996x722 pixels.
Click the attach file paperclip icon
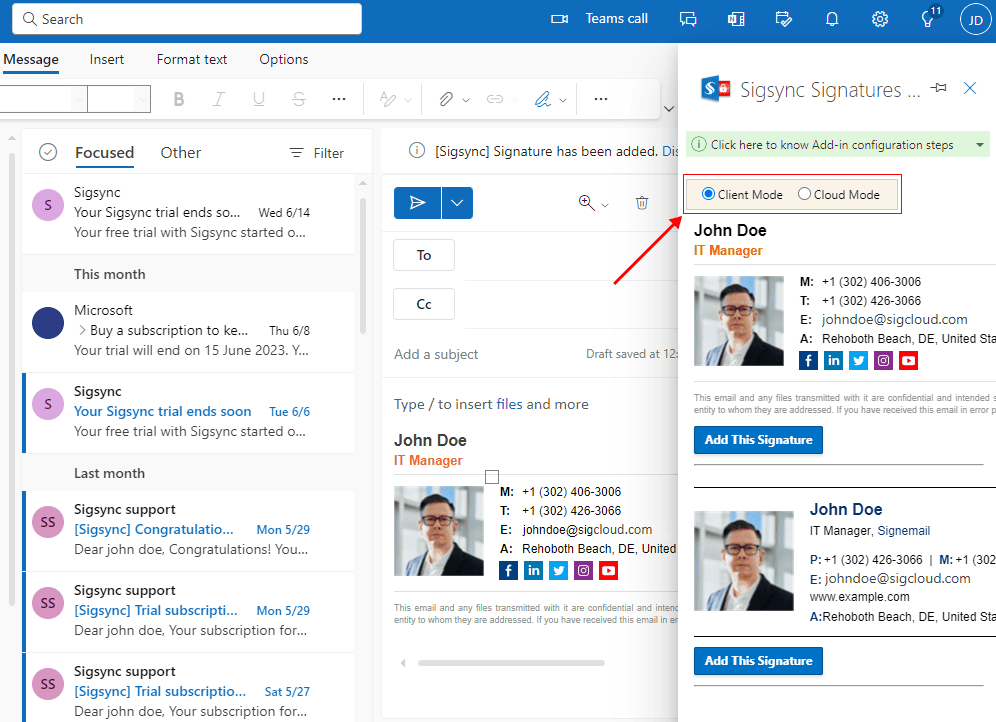pos(446,99)
